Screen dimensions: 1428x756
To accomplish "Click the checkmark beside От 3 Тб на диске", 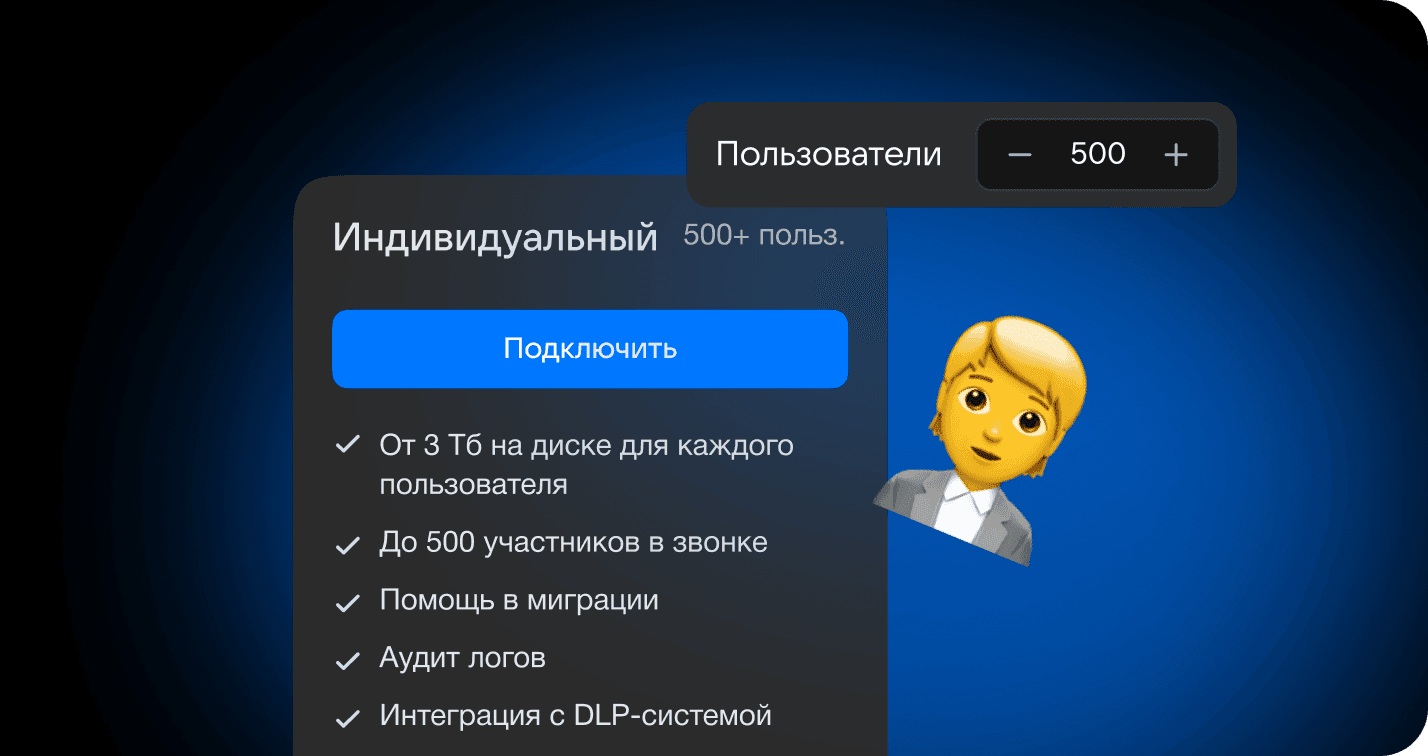I will coord(347,445).
